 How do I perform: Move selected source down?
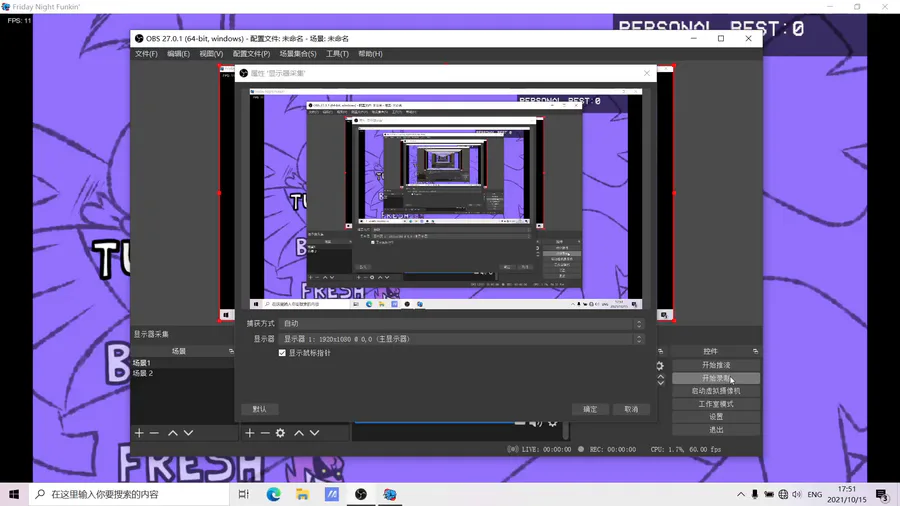tap(315, 433)
